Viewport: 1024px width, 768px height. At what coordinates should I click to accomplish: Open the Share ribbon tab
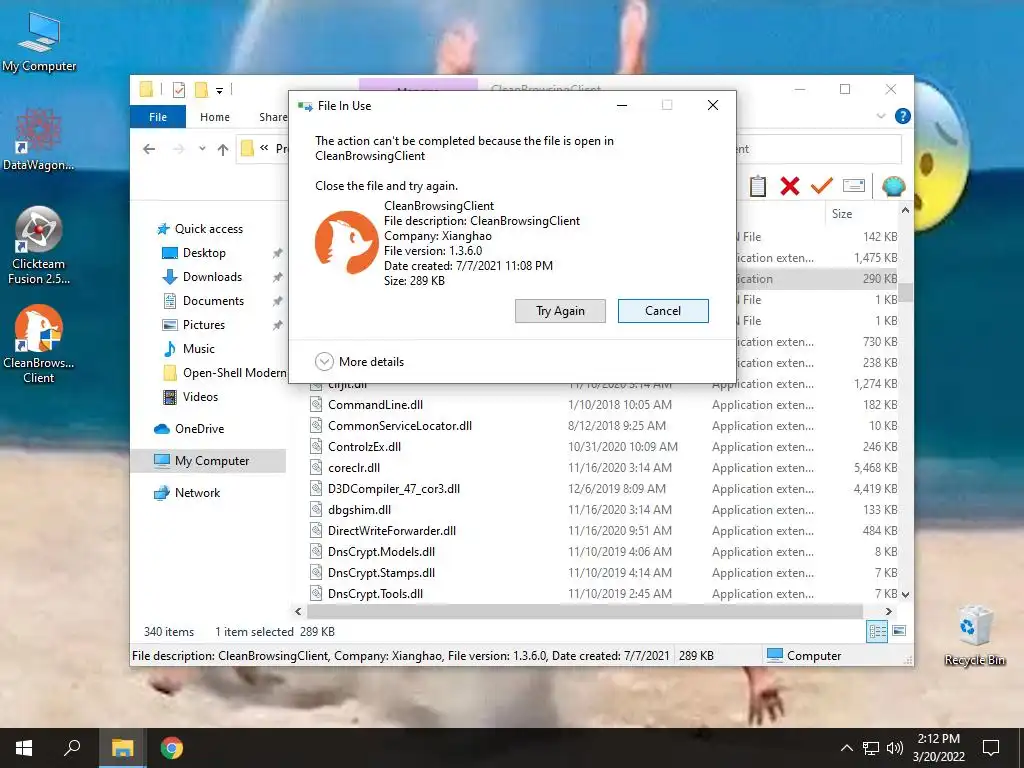273,117
